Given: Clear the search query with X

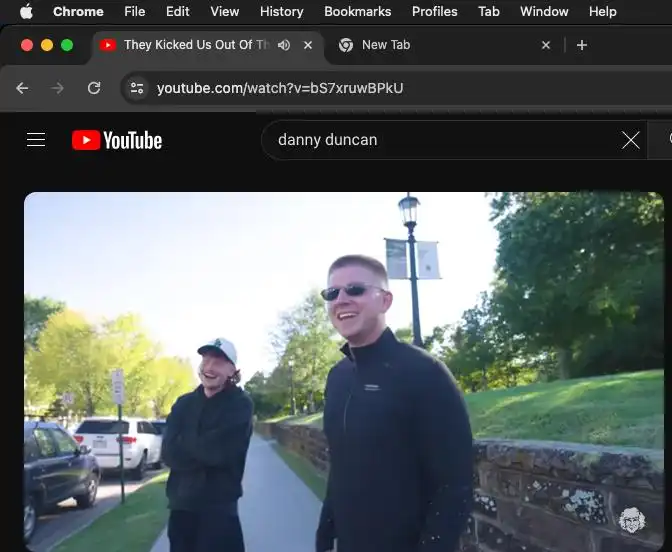Looking at the screenshot, I should click(x=631, y=140).
